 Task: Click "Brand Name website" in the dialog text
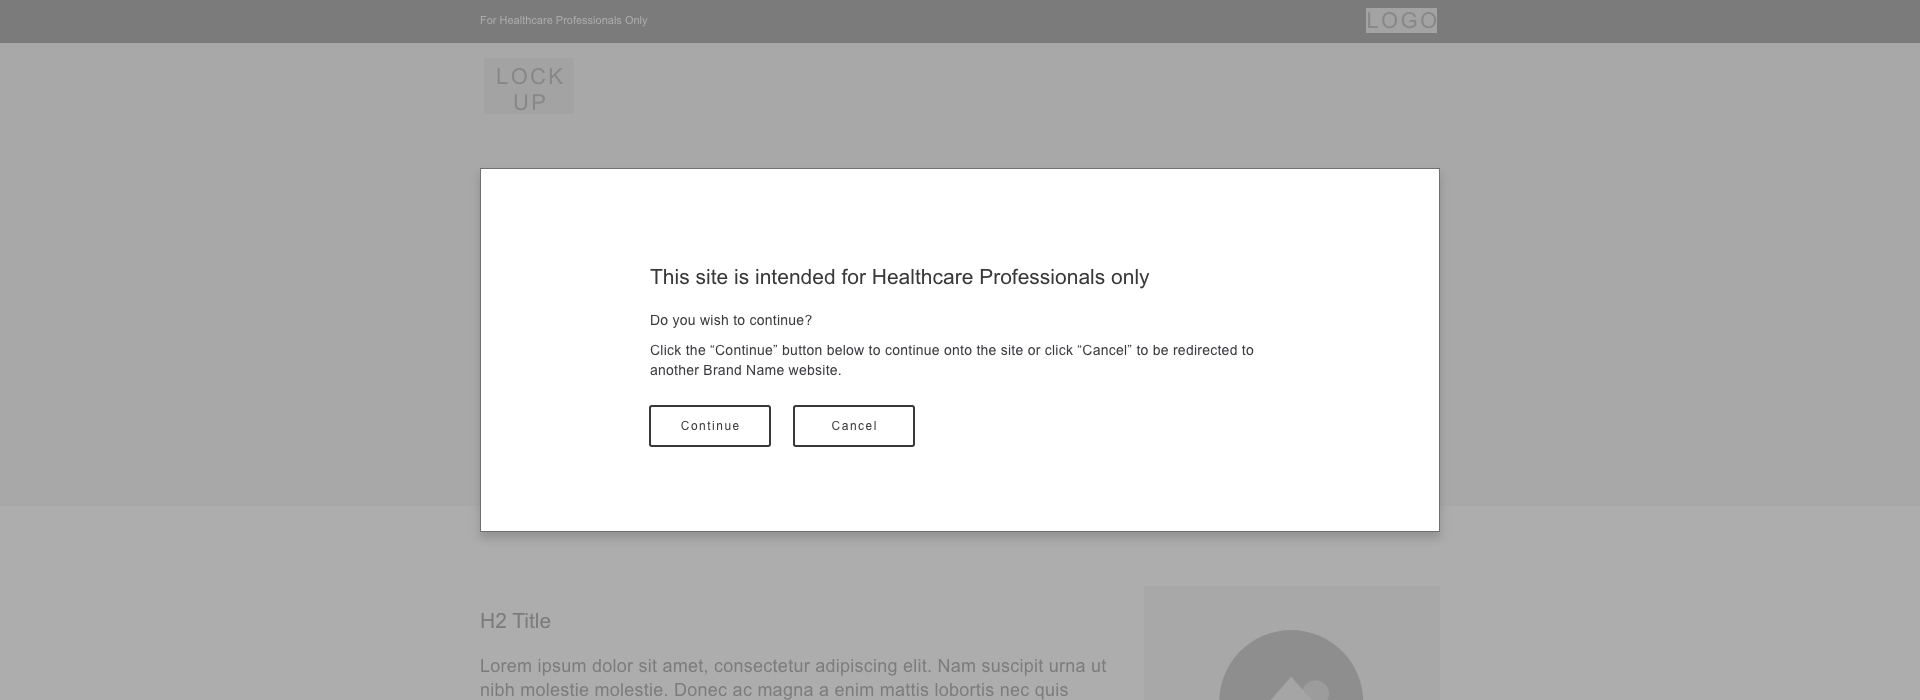(771, 370)
